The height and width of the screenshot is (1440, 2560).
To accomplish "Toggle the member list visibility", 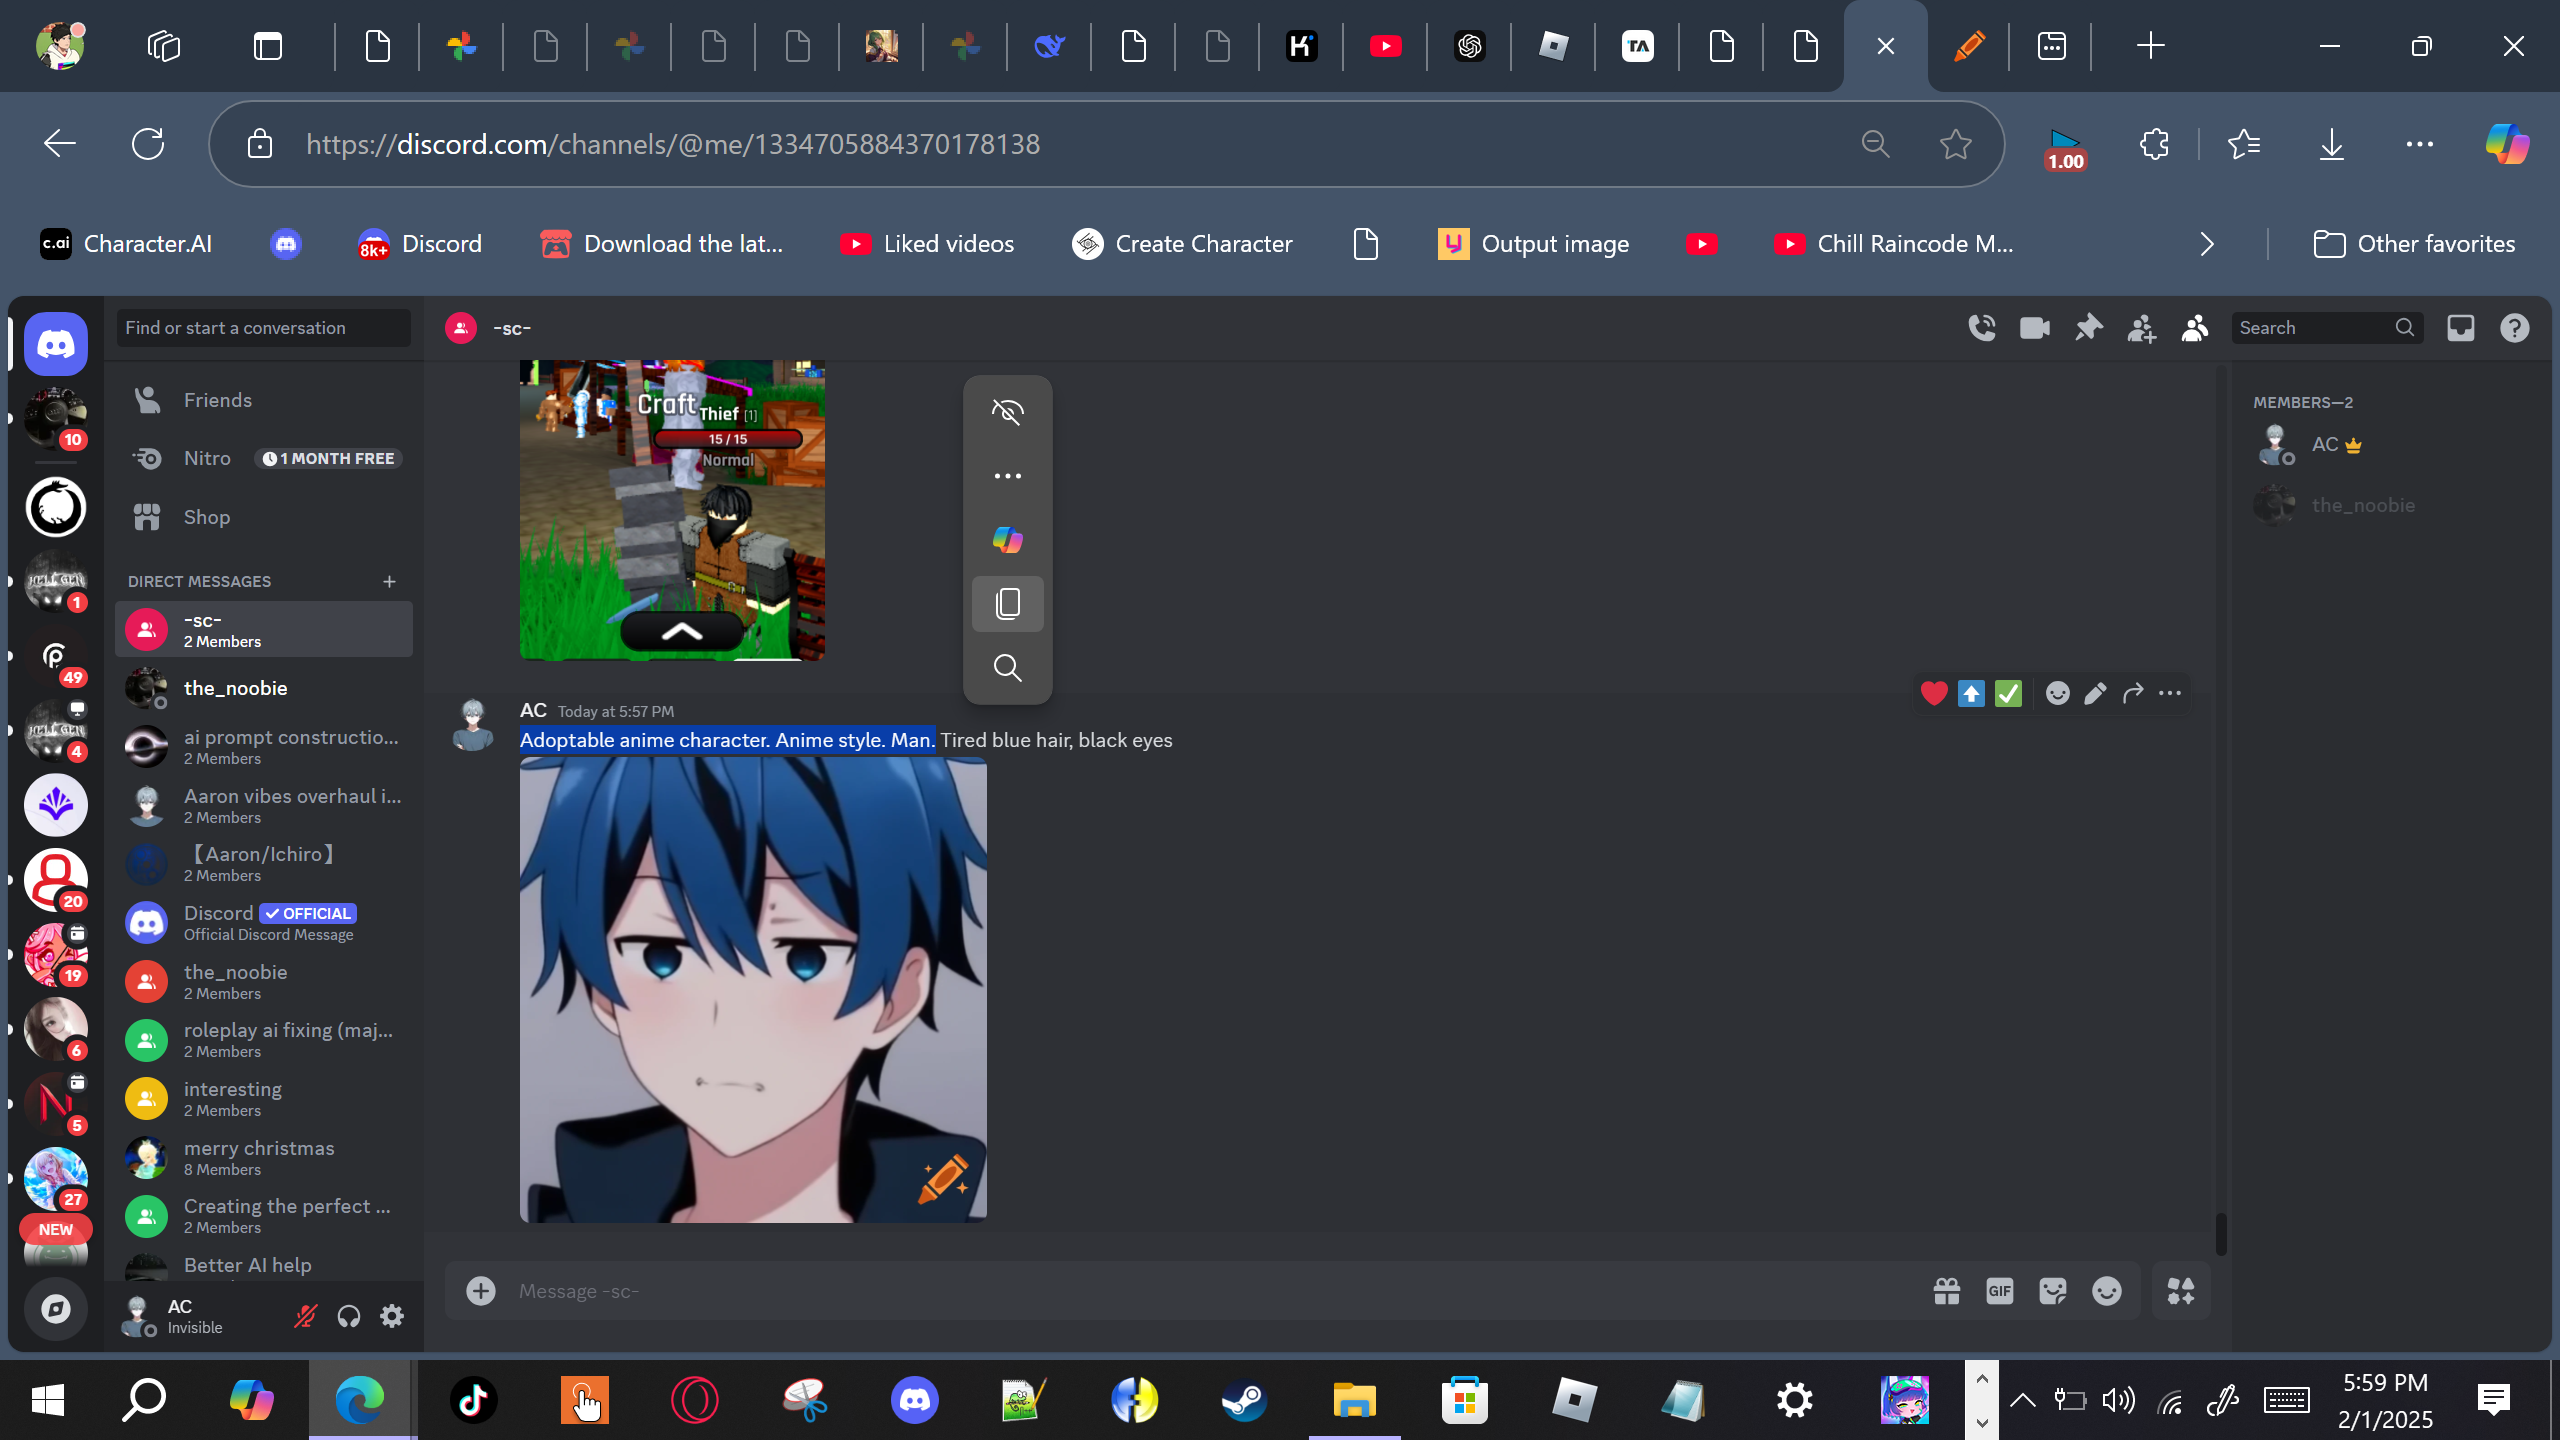I will click(2195, 328).
